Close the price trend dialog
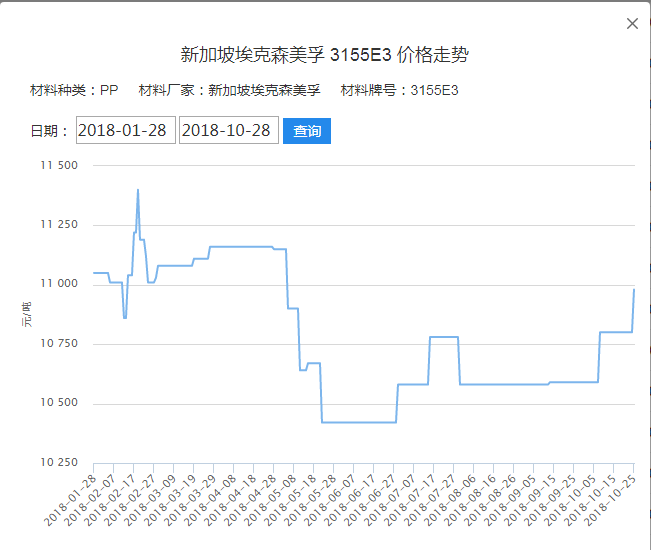This screenshot has width=651, height=550. pyautogui.click(x=632, y=24)
